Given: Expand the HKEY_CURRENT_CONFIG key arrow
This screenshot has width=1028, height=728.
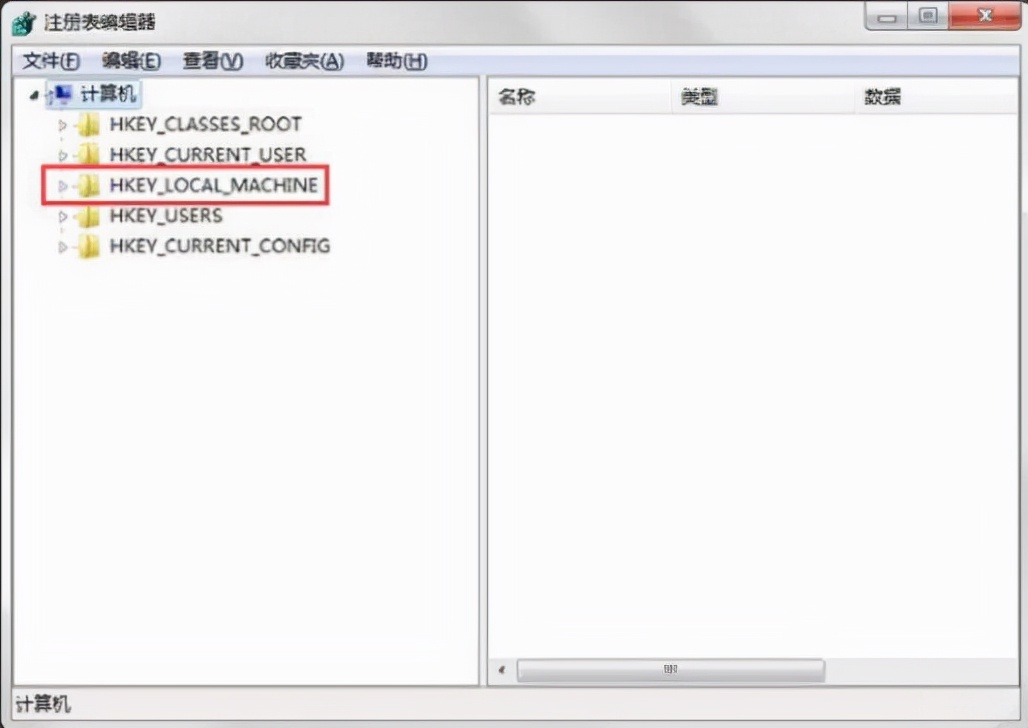Looking at the screenshot, I should coord(63,247).
